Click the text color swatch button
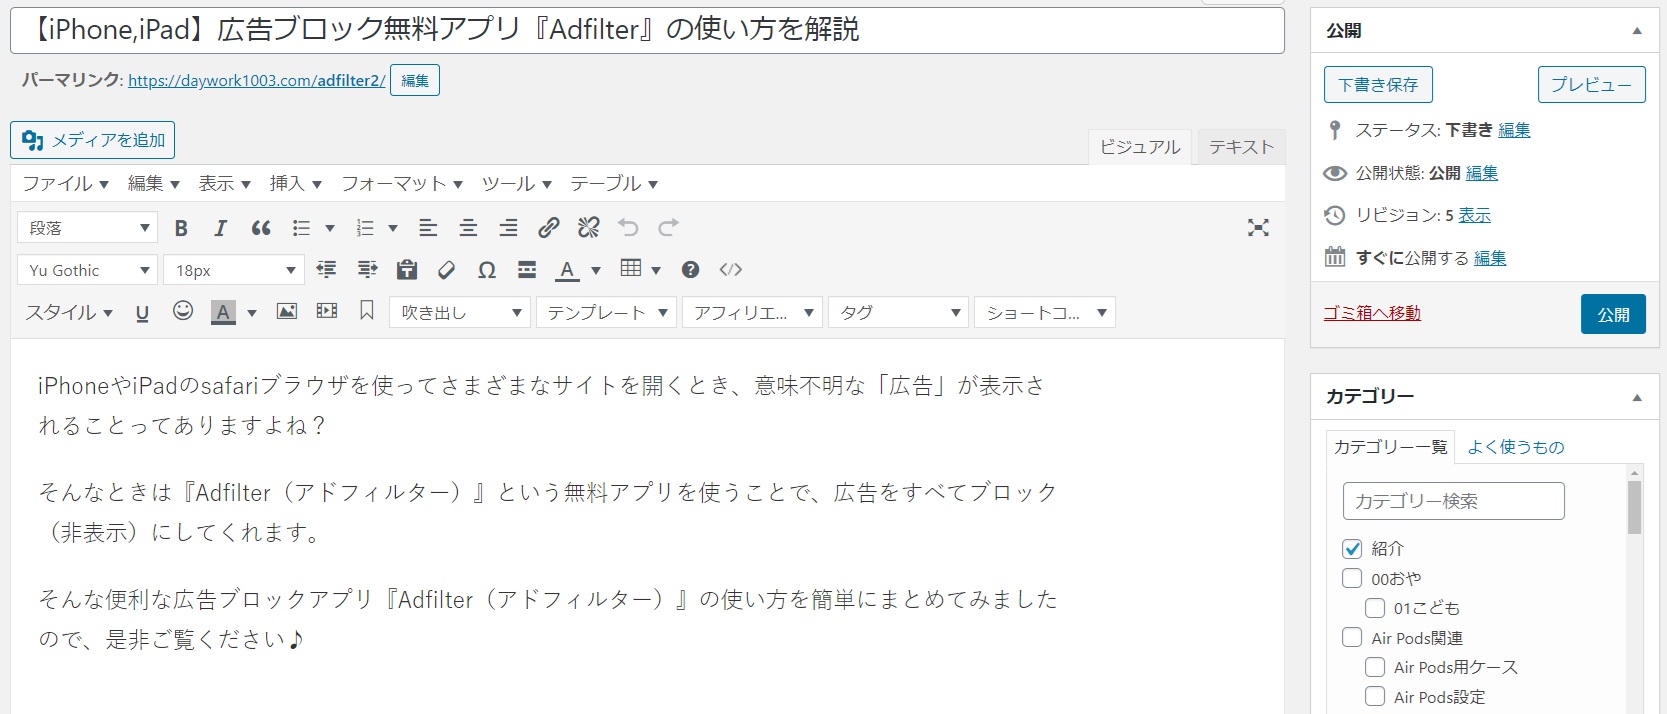This screenshot has width=1667, height=714. coord(567,270)
